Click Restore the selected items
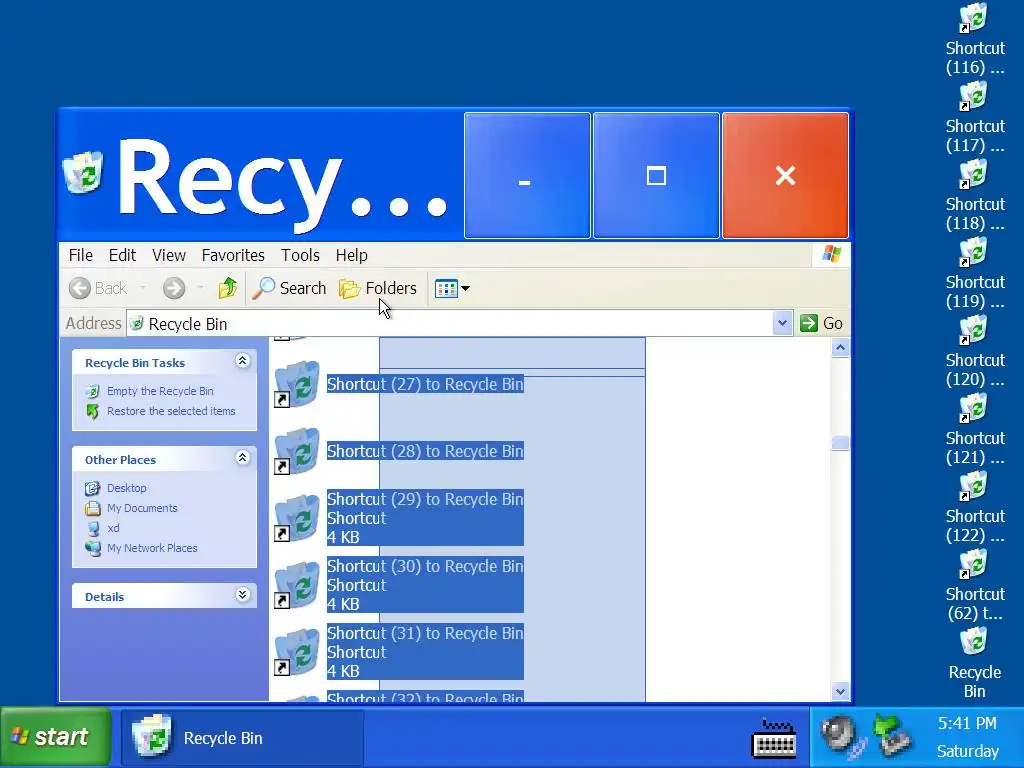The image size is (1024, 768). tap(171, 411)
